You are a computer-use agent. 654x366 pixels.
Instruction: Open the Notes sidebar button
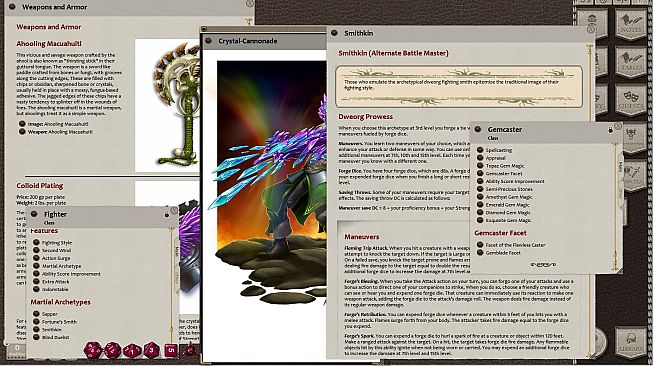click(631, 25)
